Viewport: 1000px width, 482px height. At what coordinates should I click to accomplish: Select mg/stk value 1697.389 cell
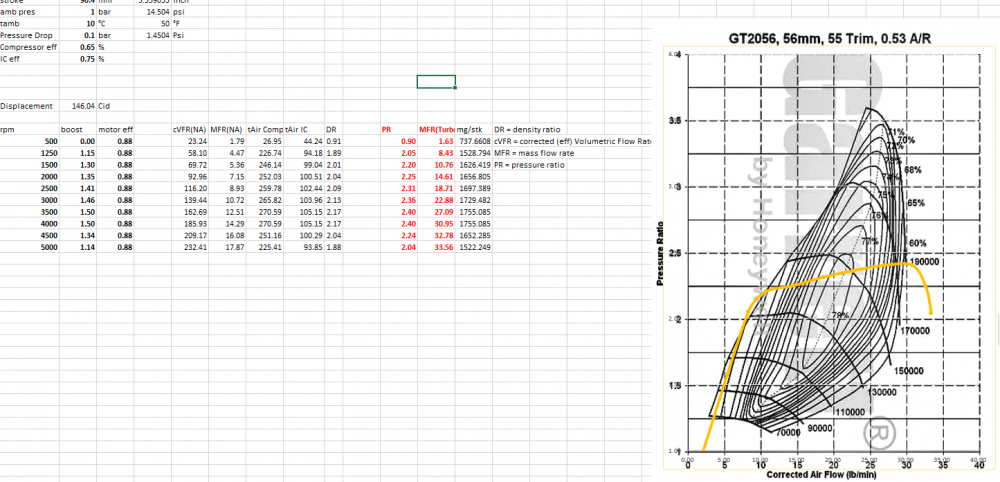pos(474,188)
